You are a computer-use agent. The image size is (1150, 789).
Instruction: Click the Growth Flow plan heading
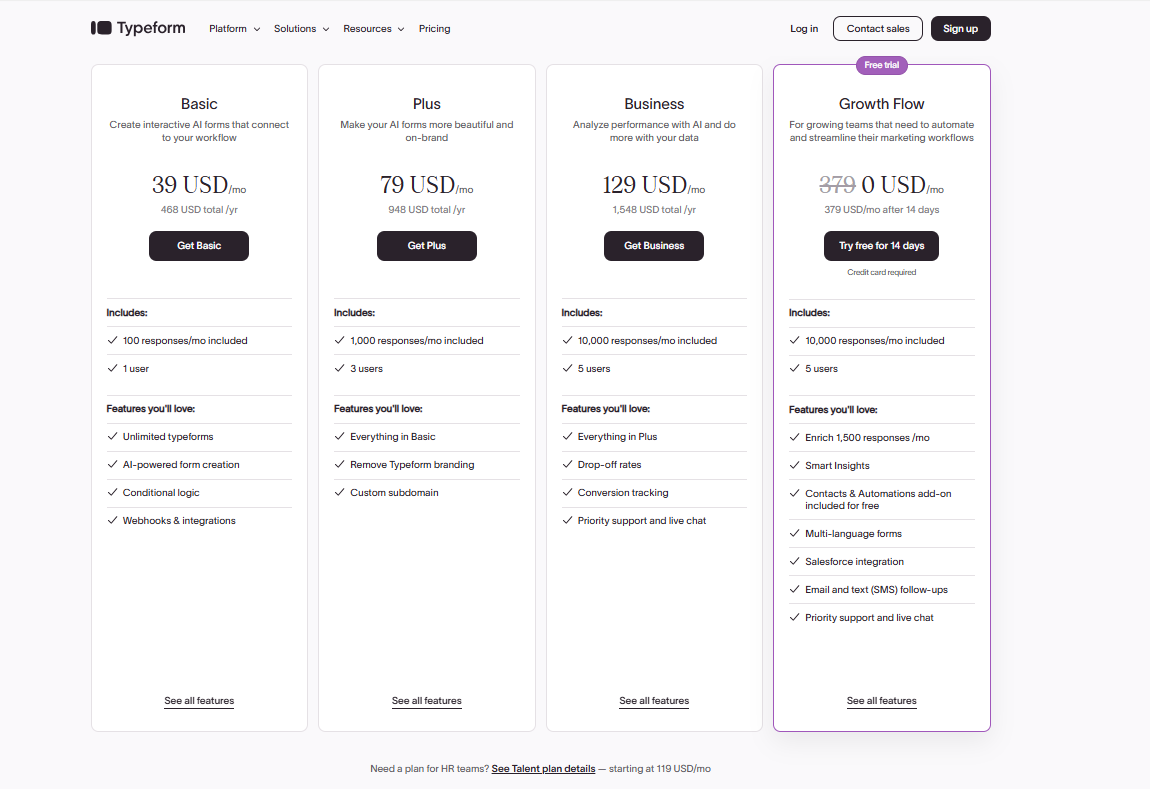[x=882, y=104]
